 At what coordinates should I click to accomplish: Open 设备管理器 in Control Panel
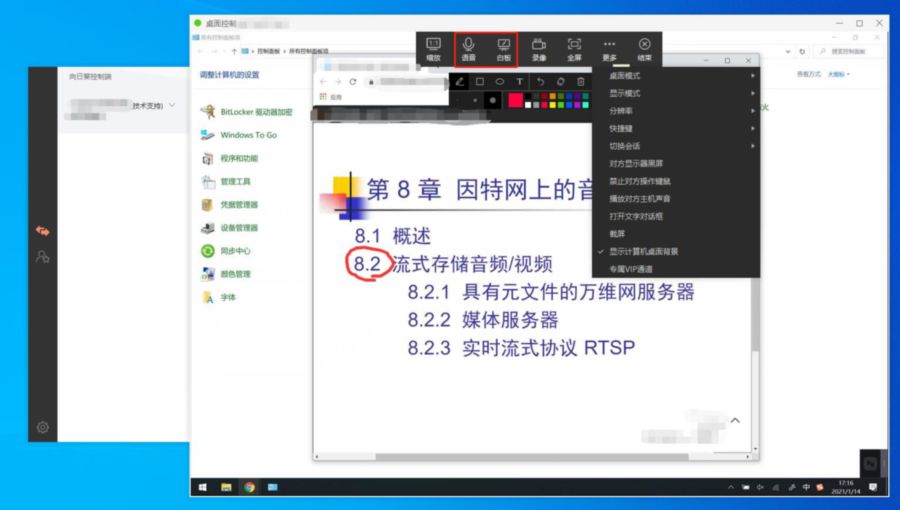230,228
